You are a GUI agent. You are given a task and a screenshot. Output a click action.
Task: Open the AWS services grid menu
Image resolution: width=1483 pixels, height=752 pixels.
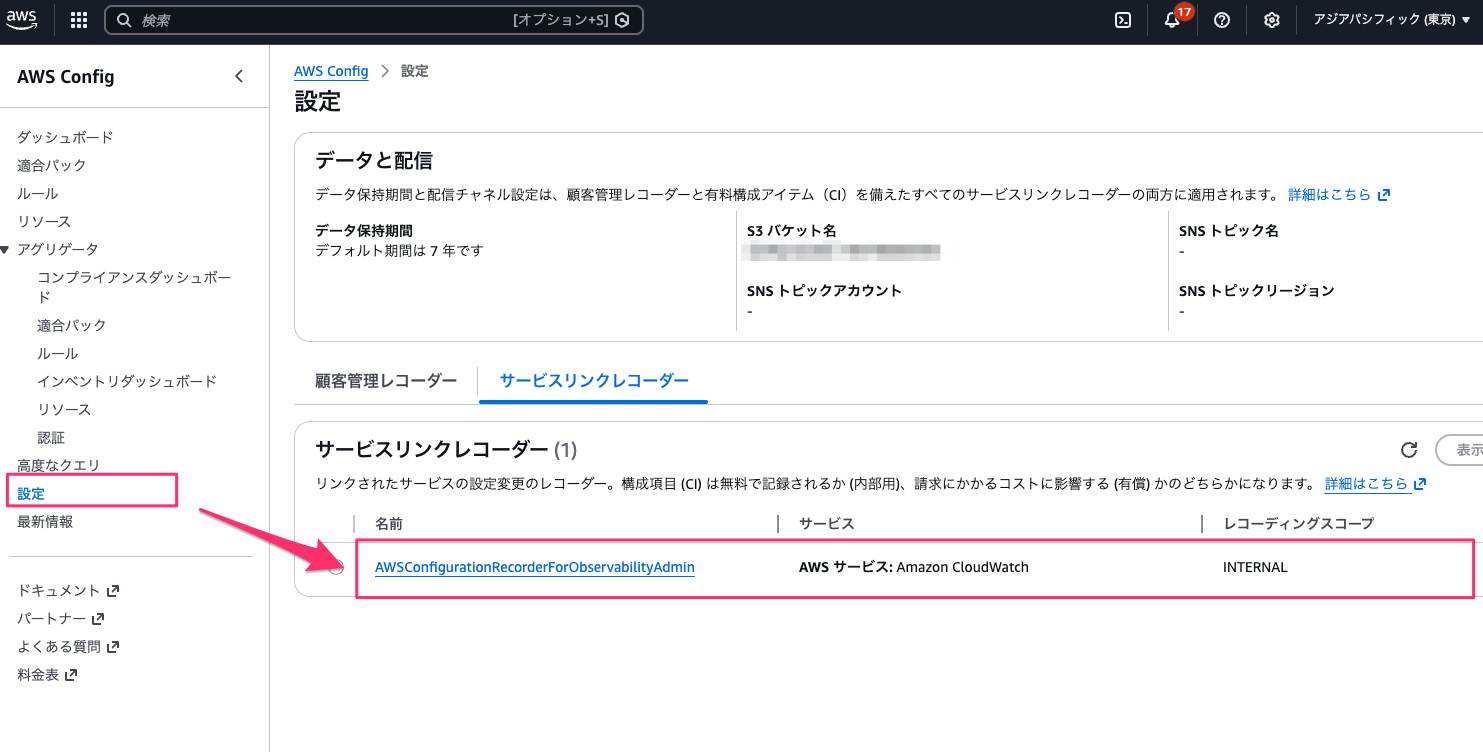[x=78, y=20]
